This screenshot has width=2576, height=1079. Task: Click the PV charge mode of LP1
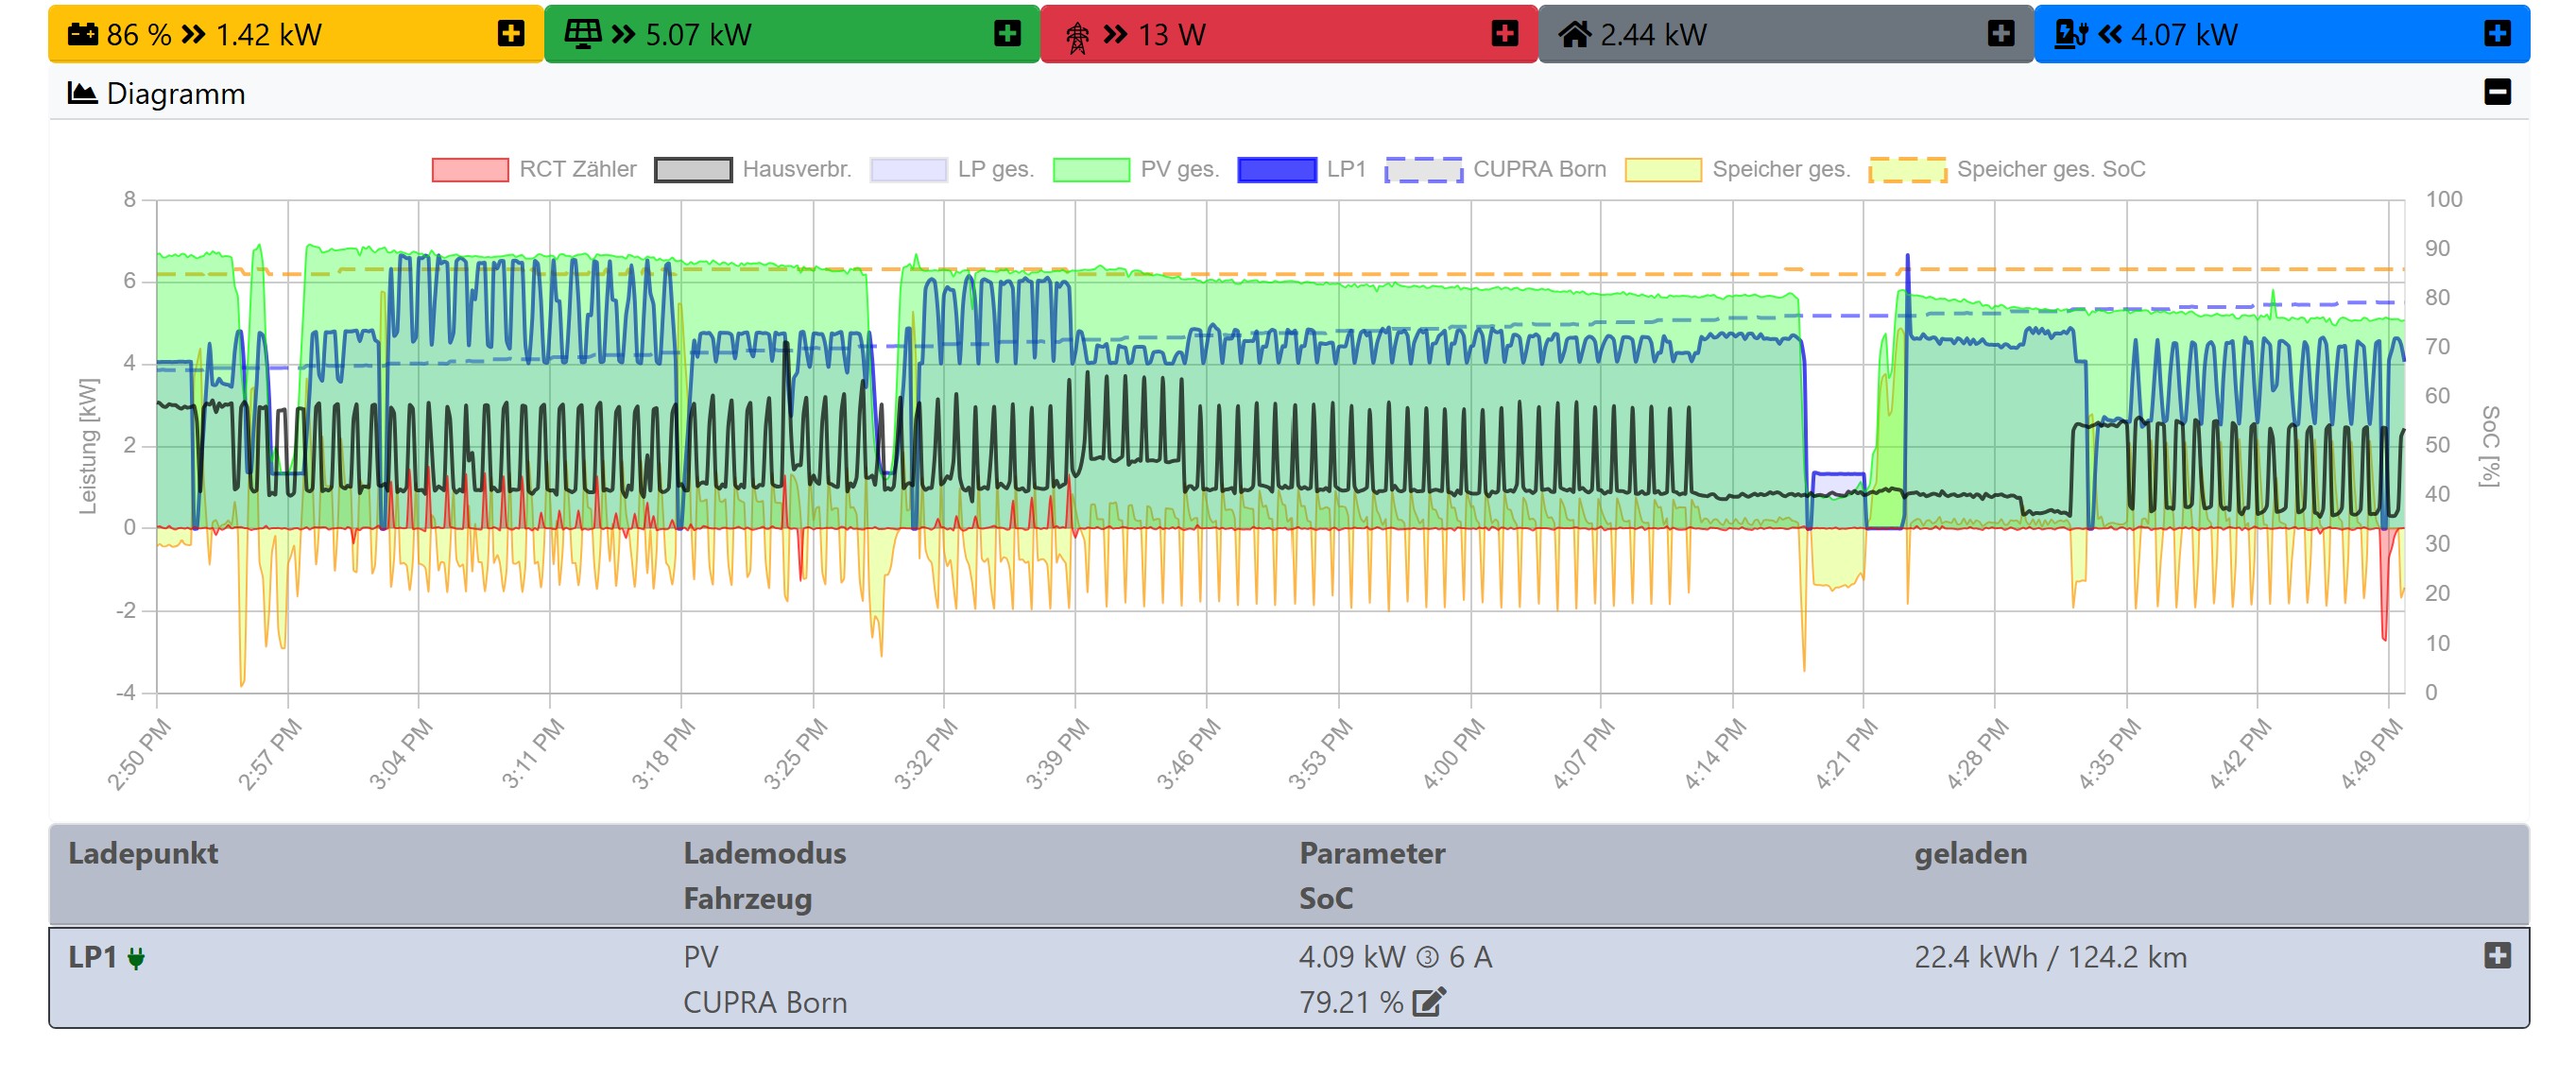(700, 958)
